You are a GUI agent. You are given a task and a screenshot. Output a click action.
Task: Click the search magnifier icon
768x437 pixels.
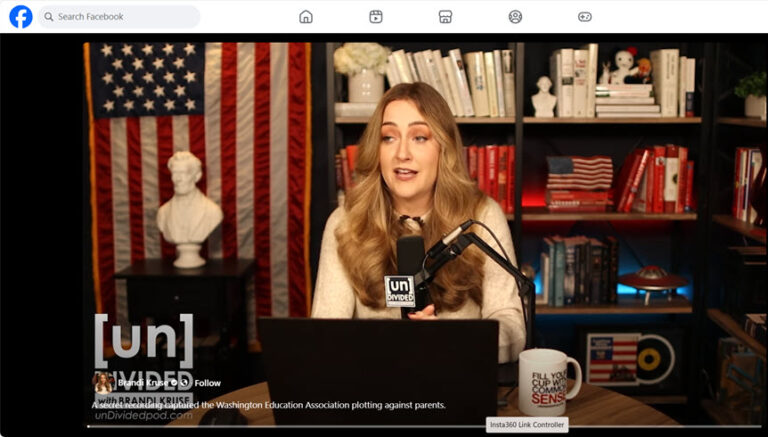pyautogui.click(x=48, y=17)
